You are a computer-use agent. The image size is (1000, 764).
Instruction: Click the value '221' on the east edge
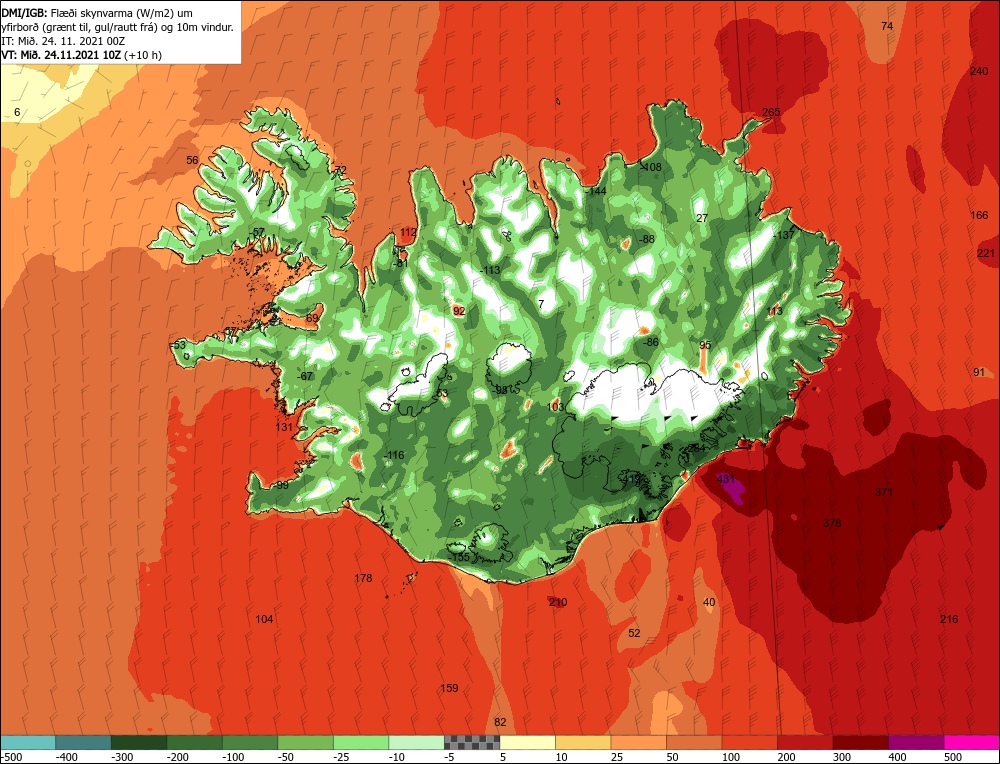[985, 254]
